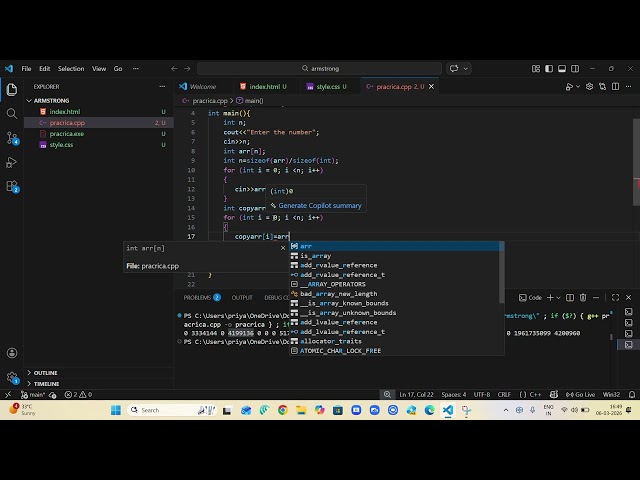The image size is (640, 480).
Task: Open the remote window status bar icon
Action: point(8,394)
